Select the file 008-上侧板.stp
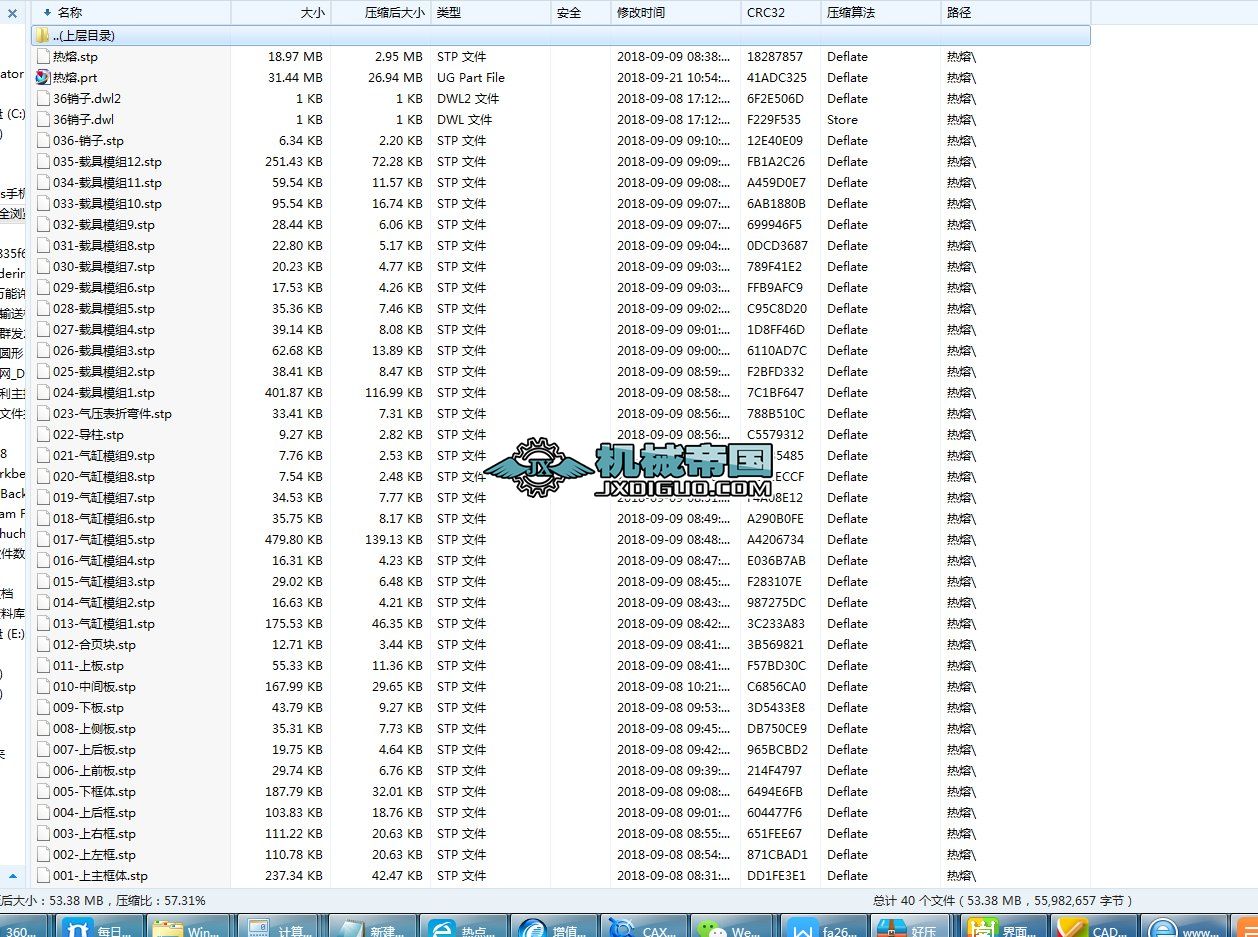Image resolution: width=1258 pixels, height=937 pixels. pos(94,728)
